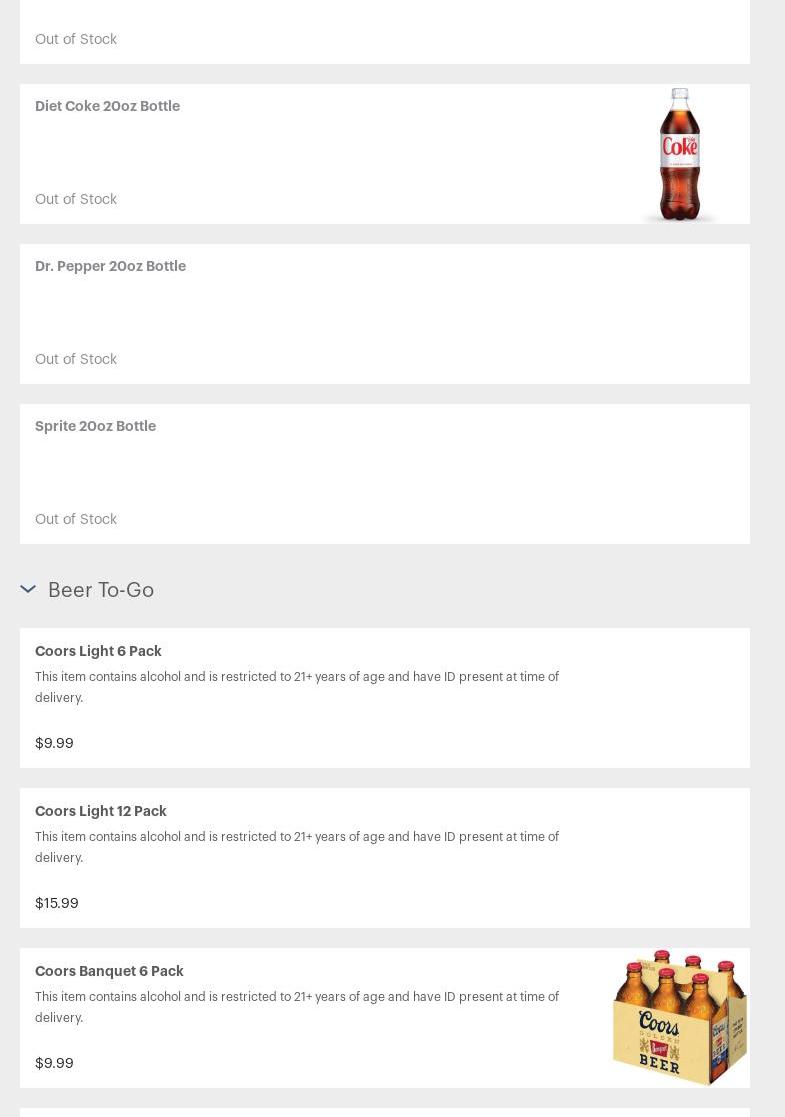Click the $15.99 price of Coors Light 12 Pack
785x1117 pixels.
56,903
